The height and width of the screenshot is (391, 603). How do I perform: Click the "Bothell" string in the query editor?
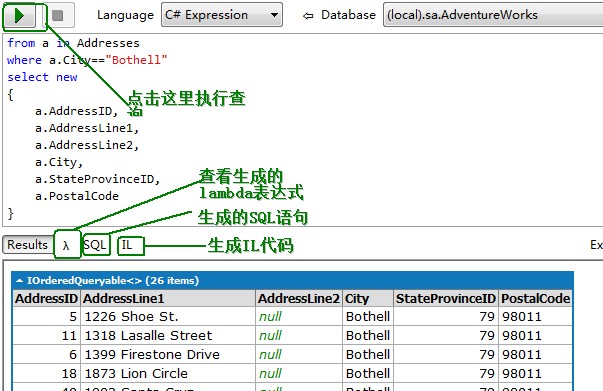(136, 60)
